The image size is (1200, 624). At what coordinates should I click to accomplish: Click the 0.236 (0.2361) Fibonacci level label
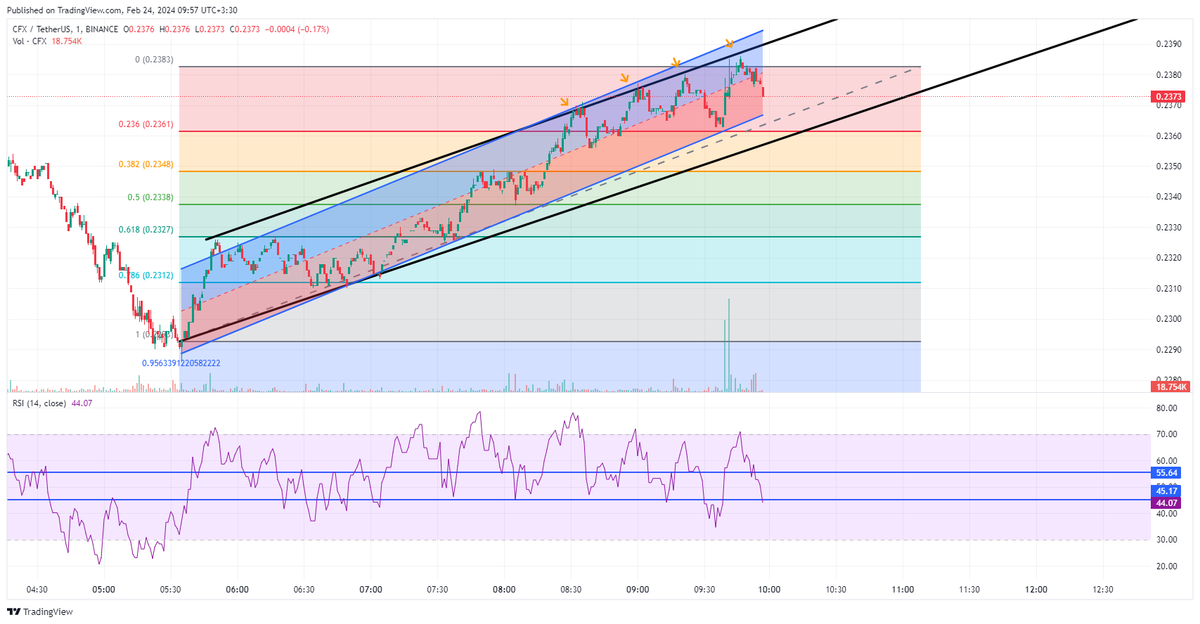coord(145,125)
